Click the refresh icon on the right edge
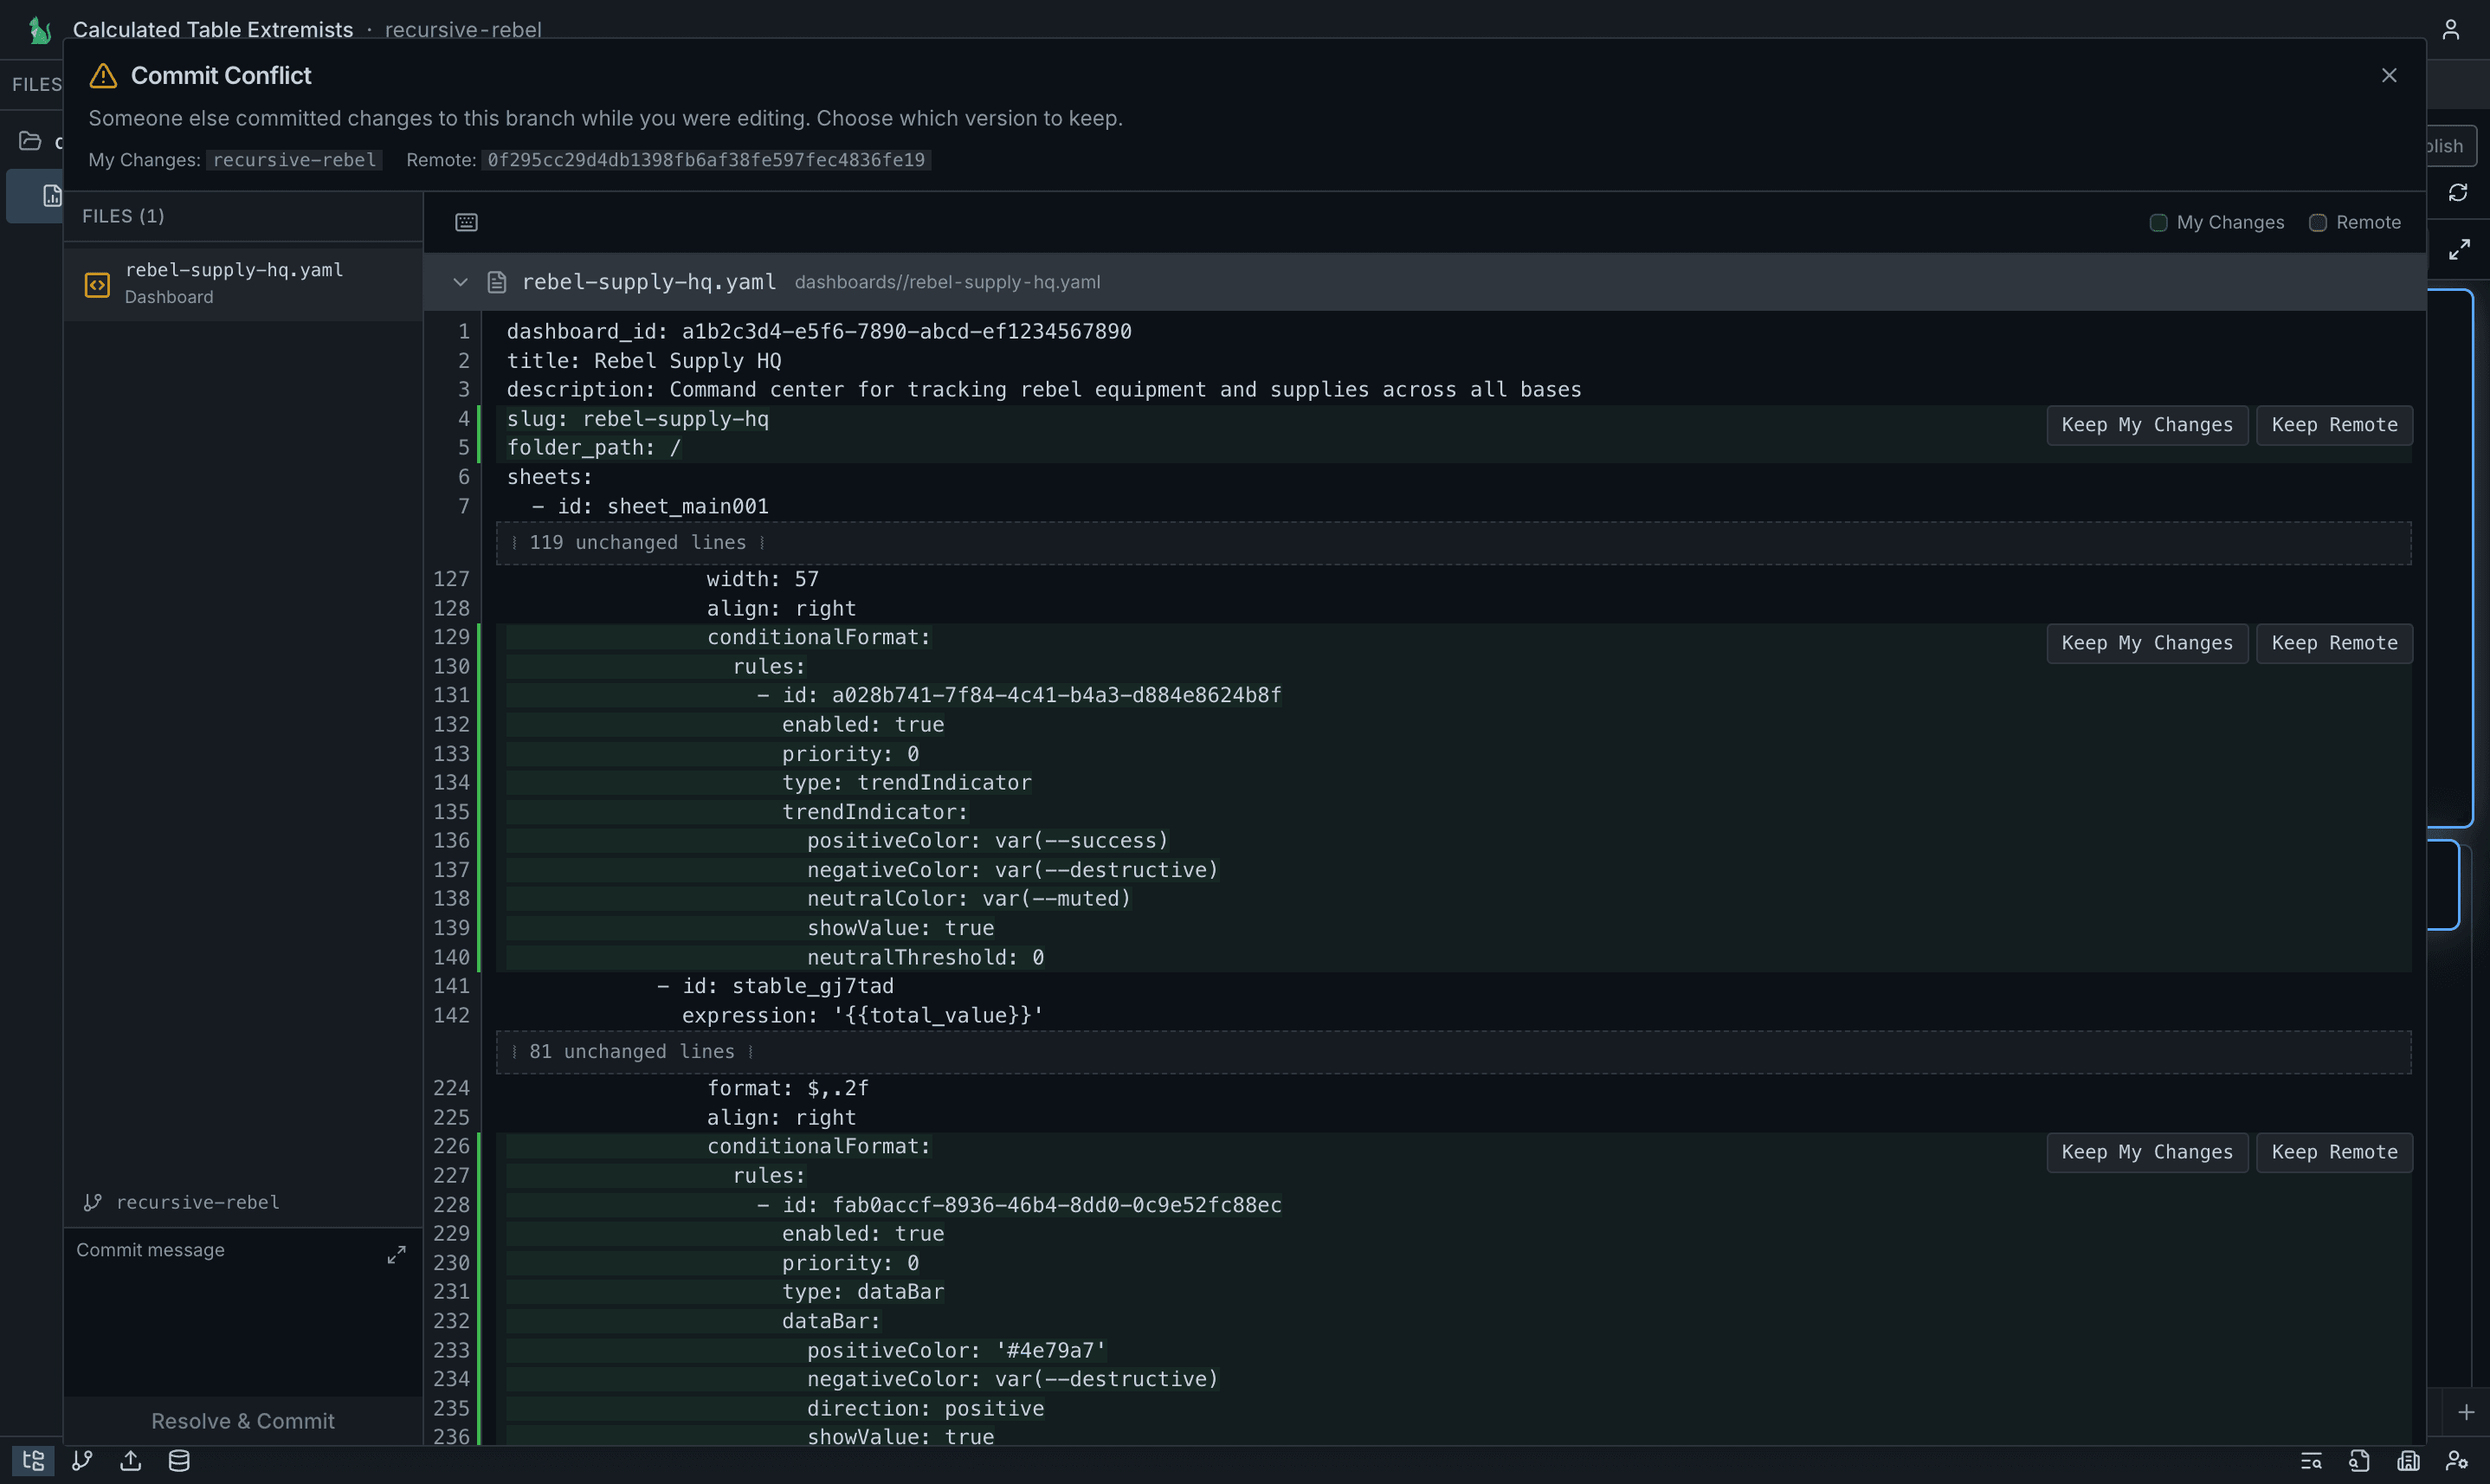2490x1484 pixels. pyautogui.click(x=2459, y=191)
